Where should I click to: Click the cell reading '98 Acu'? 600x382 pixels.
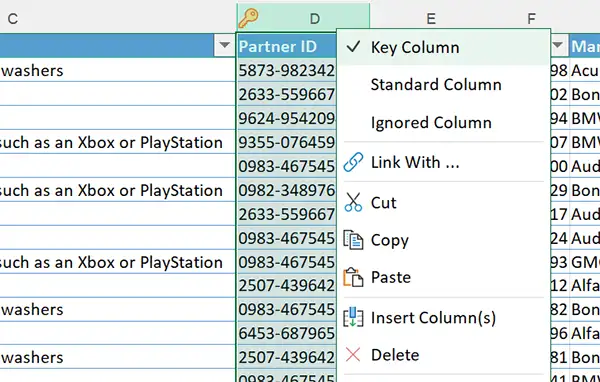(x=575, y=70)
